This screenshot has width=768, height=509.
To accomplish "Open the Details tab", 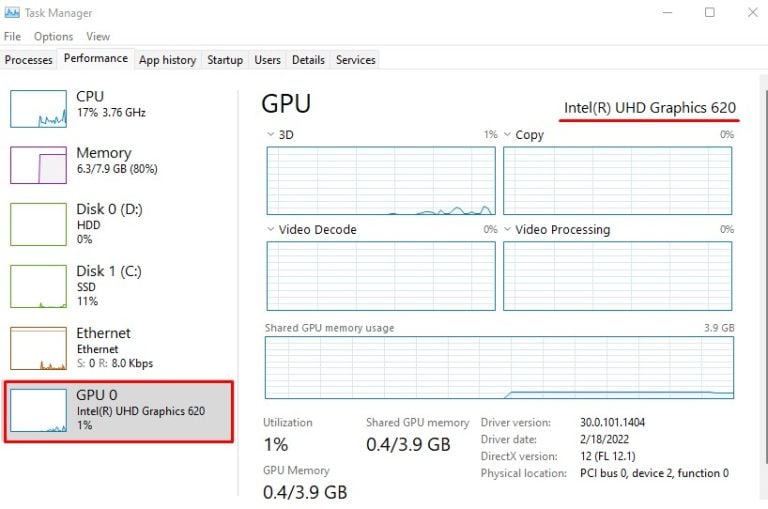I will [308, 60].
